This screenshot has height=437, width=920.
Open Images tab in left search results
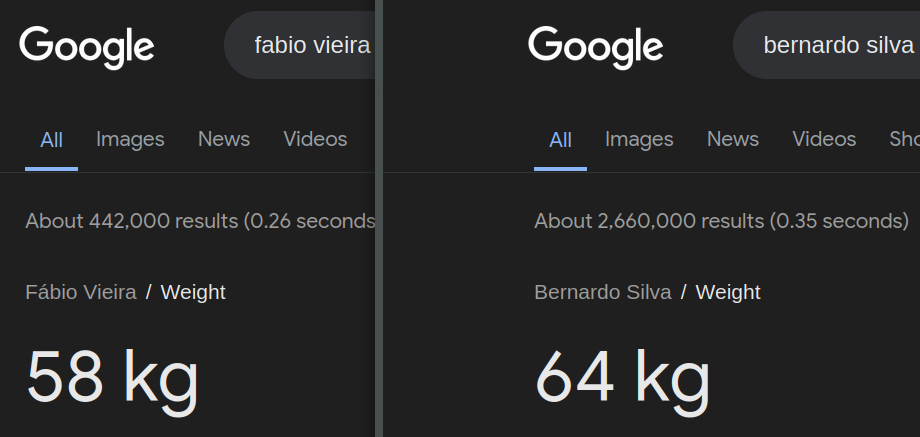pyautogui.click(x=130, y=140)
